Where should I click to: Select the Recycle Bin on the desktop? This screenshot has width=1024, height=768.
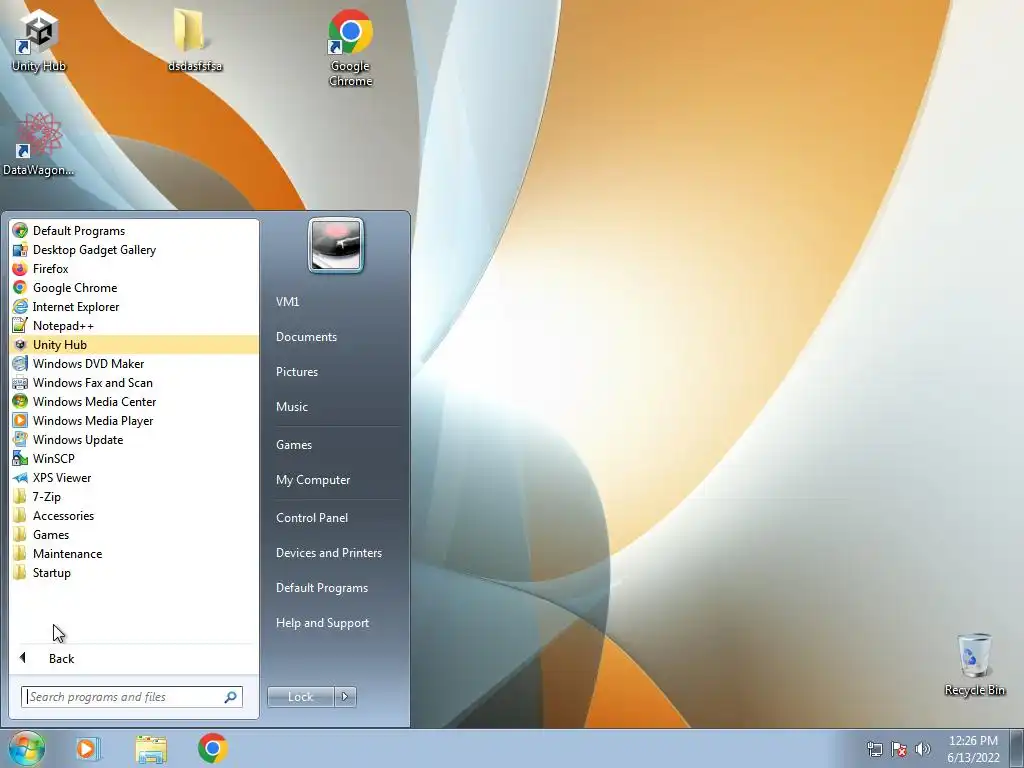[x=974, y=664]
